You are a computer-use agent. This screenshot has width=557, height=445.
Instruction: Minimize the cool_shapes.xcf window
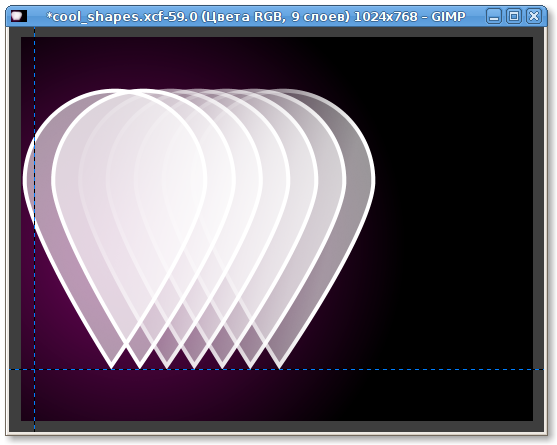493,16
